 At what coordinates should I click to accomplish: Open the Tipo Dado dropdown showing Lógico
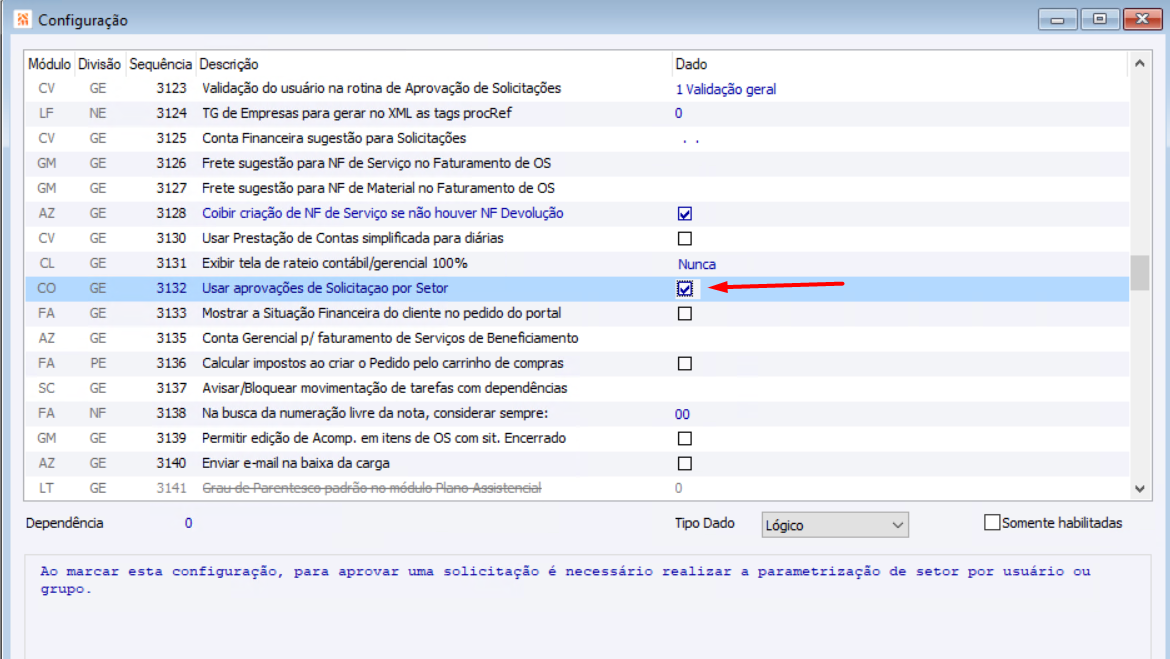[835, 525]
